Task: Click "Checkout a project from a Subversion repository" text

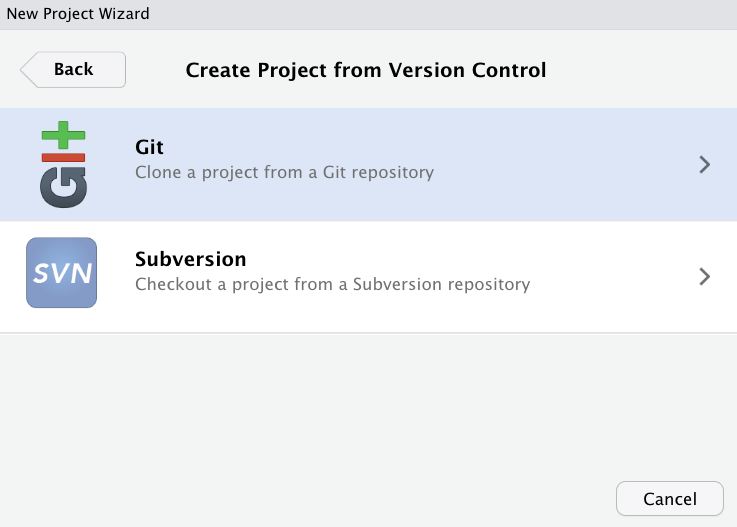Action: (x=332, y=284)
